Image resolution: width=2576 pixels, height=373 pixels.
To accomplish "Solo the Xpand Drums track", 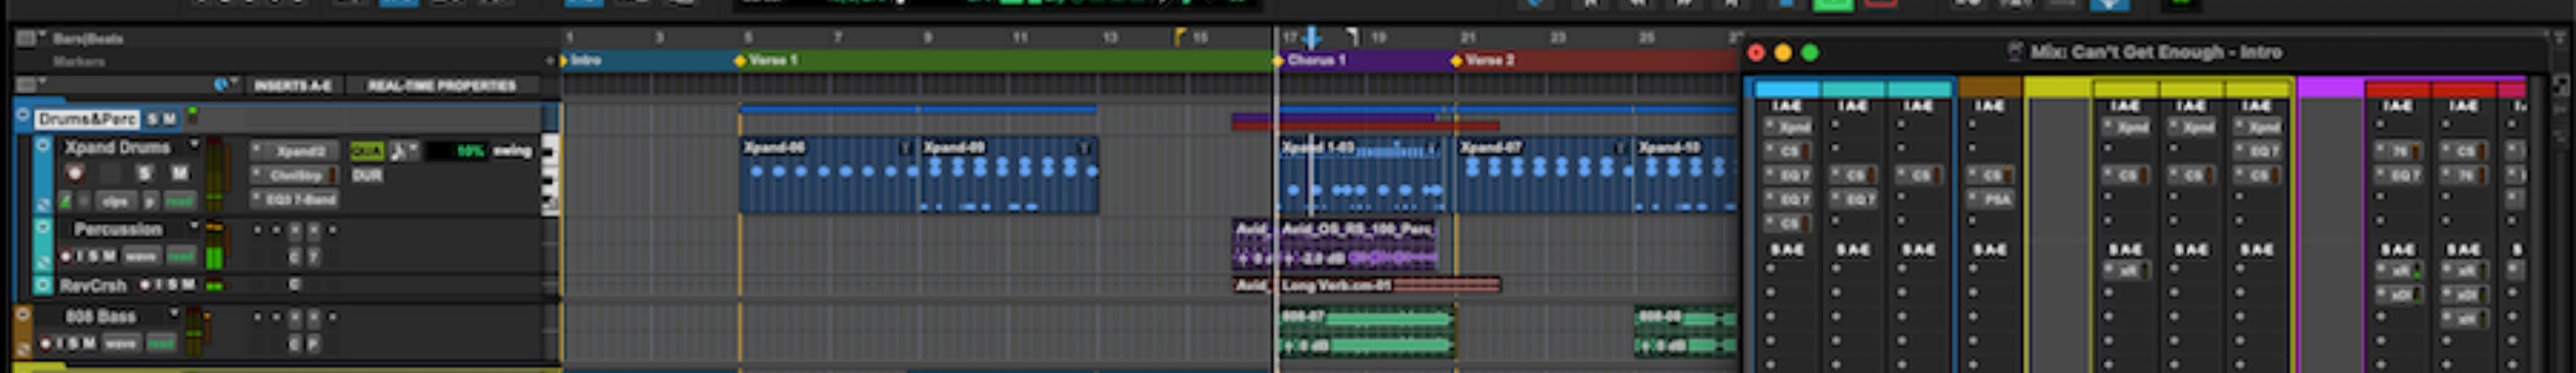I will coord(144,173).
